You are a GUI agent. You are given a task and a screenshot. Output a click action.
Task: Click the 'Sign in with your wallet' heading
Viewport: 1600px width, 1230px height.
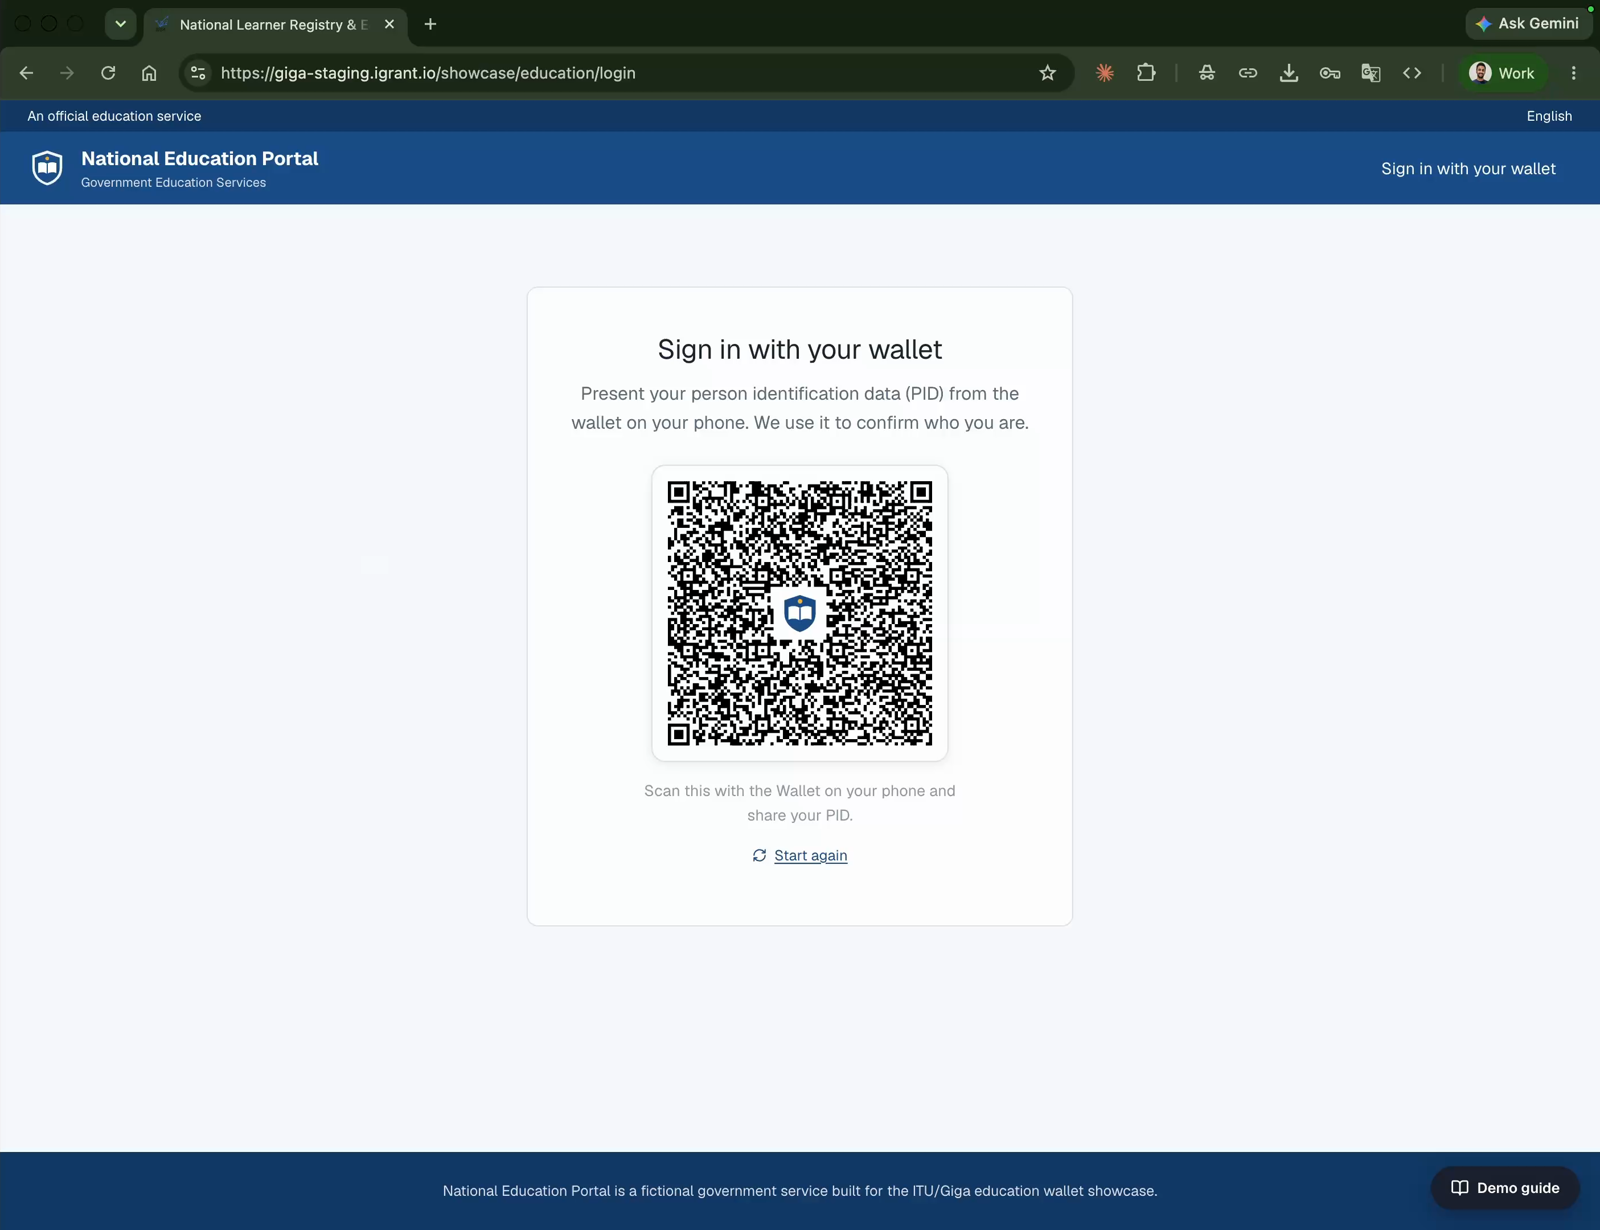(800, 349)
